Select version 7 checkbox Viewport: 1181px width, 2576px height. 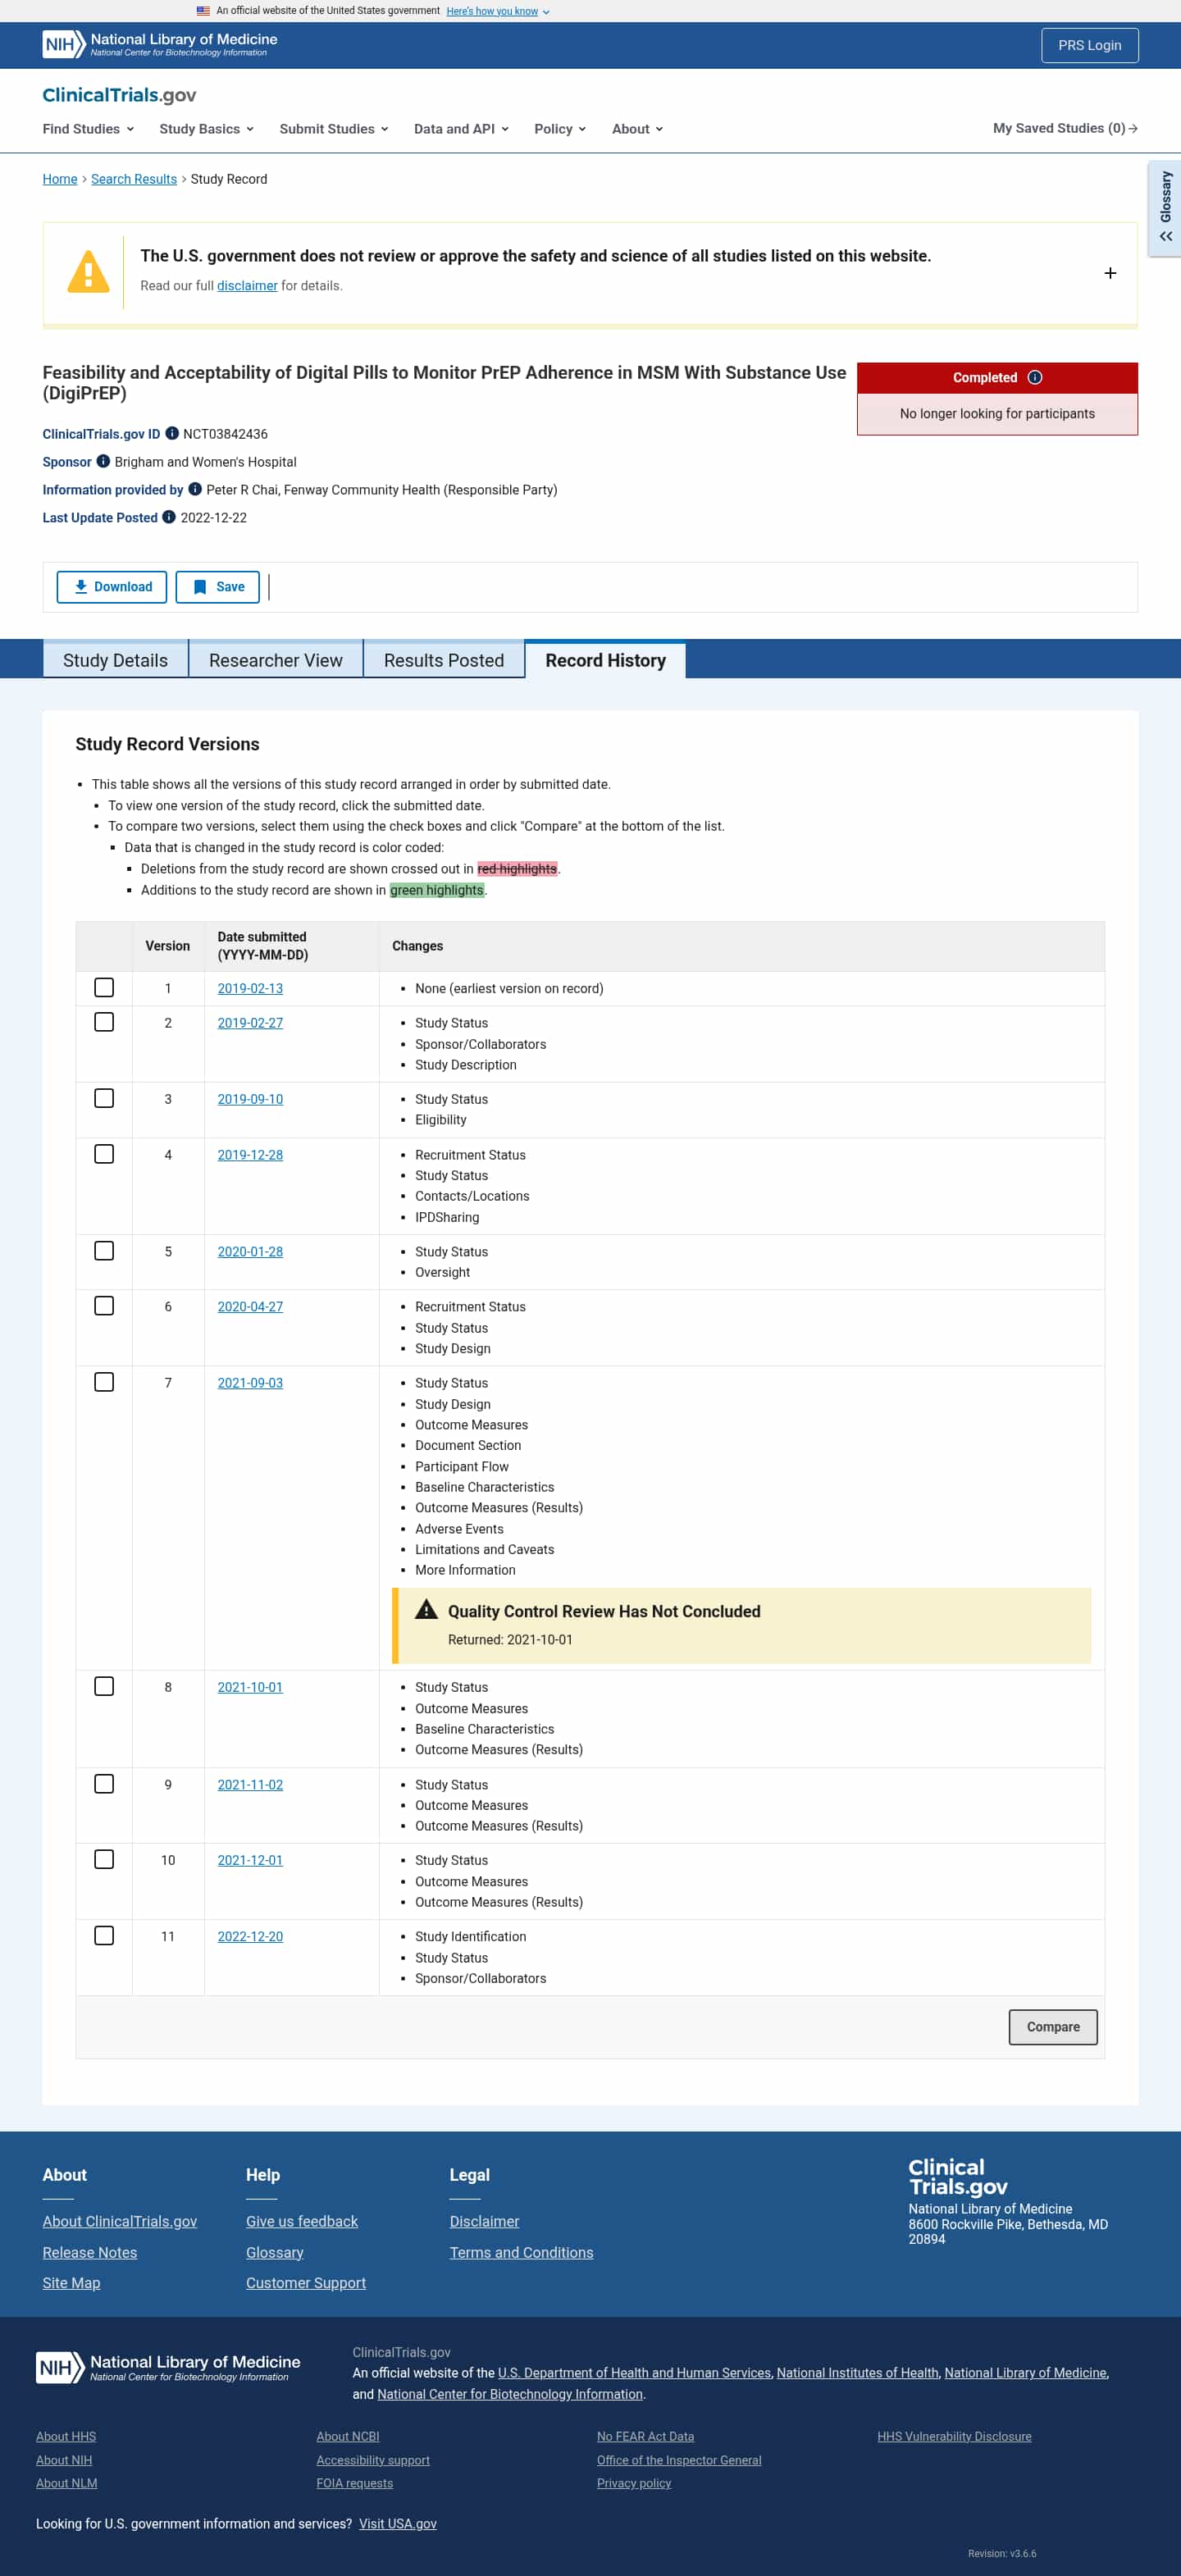(x=104, y=1382)
